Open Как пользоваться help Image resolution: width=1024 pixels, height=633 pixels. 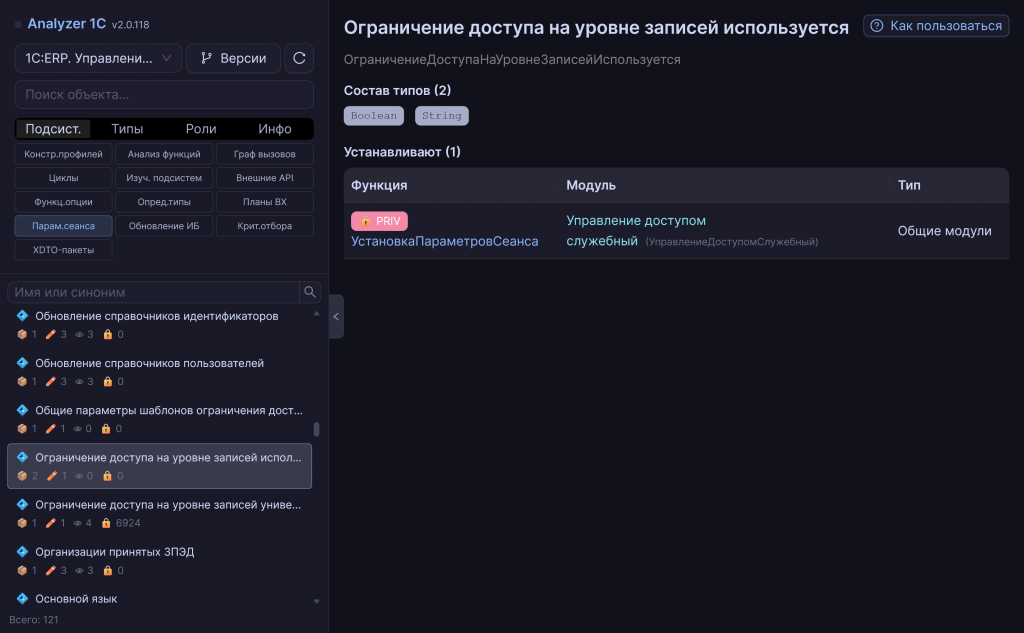pos(936,25)
